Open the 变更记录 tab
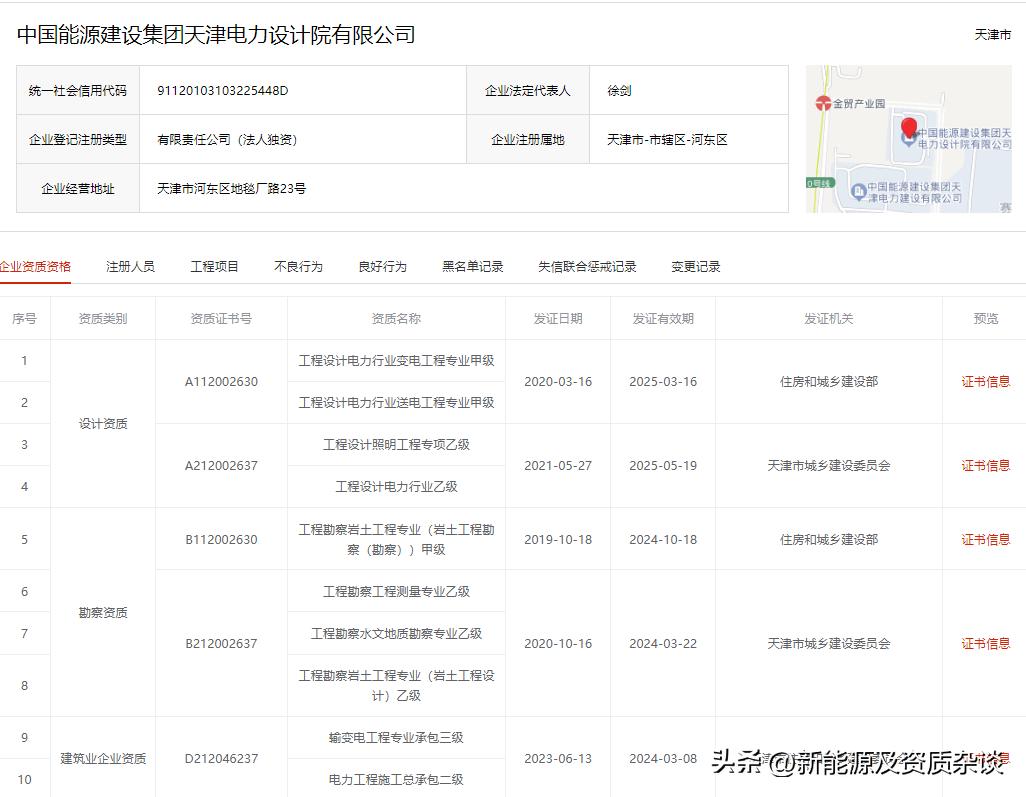 point(694,265)
